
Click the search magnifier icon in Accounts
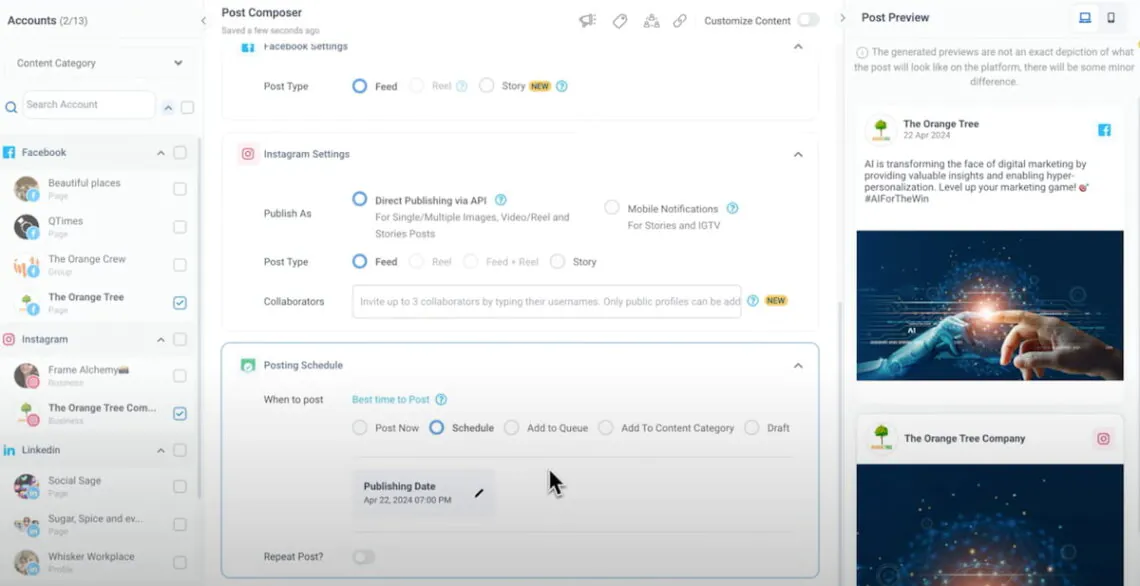click(x=11, y=108)
